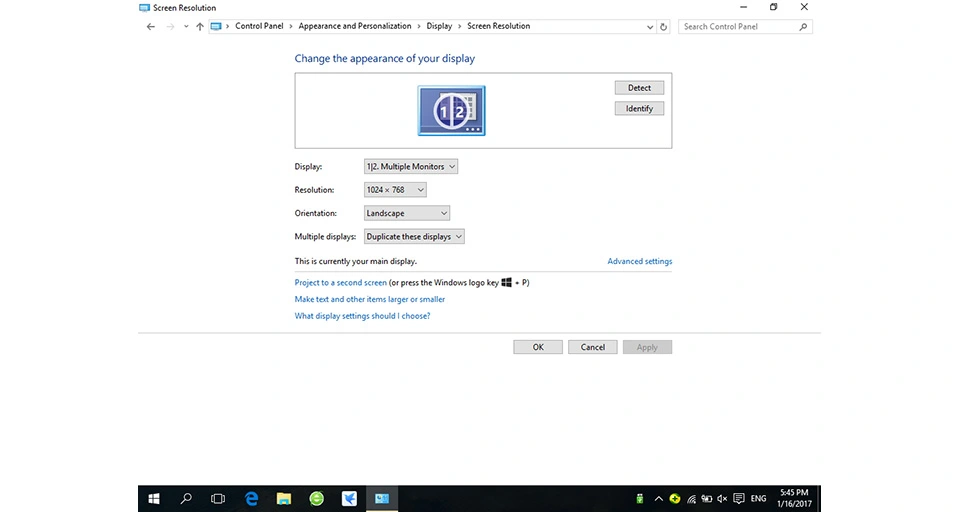Click the Identify button
Viewport: 960px width, 512px height.
point(639,108)
